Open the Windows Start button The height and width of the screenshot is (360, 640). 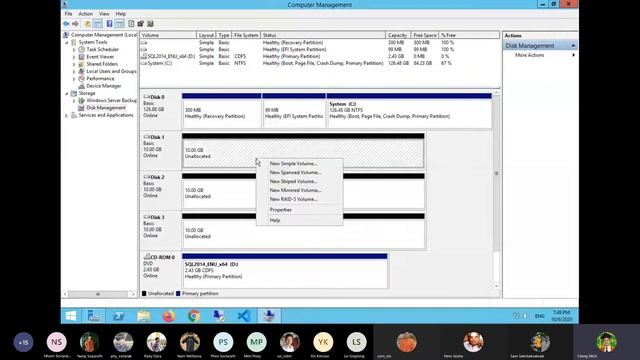pyautogui.click(x=71, y=316)
